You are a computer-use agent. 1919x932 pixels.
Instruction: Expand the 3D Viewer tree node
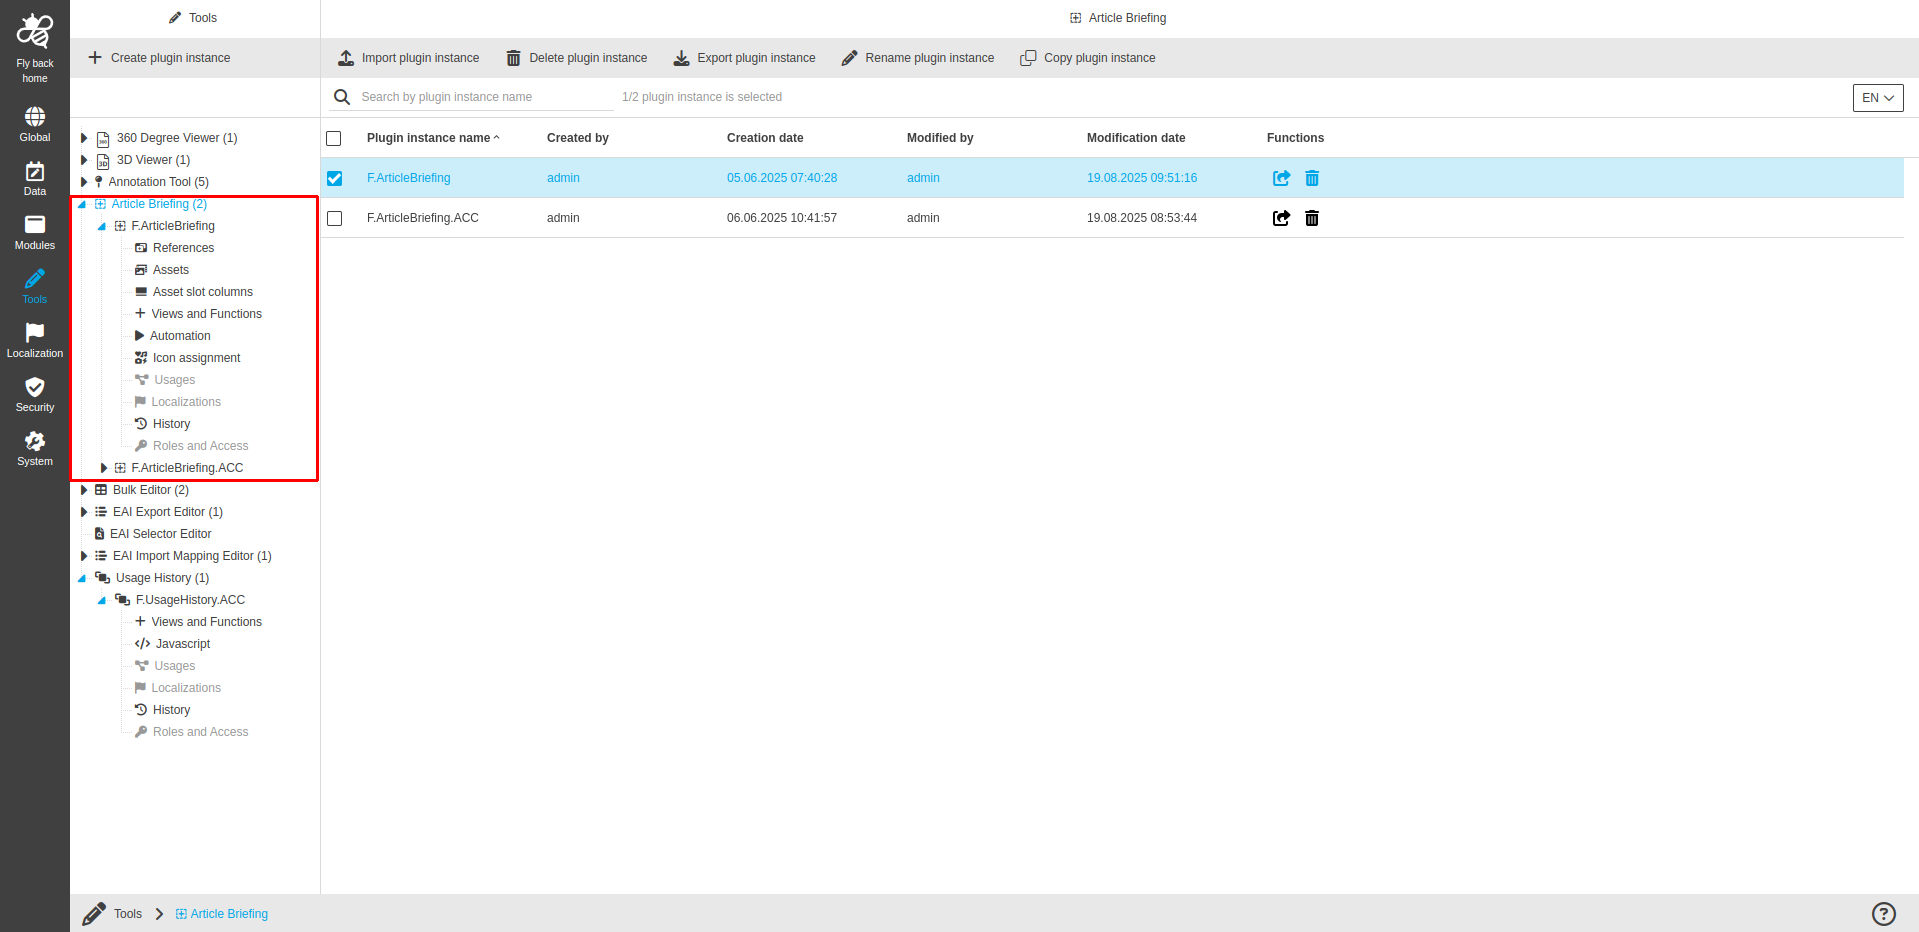84,160
